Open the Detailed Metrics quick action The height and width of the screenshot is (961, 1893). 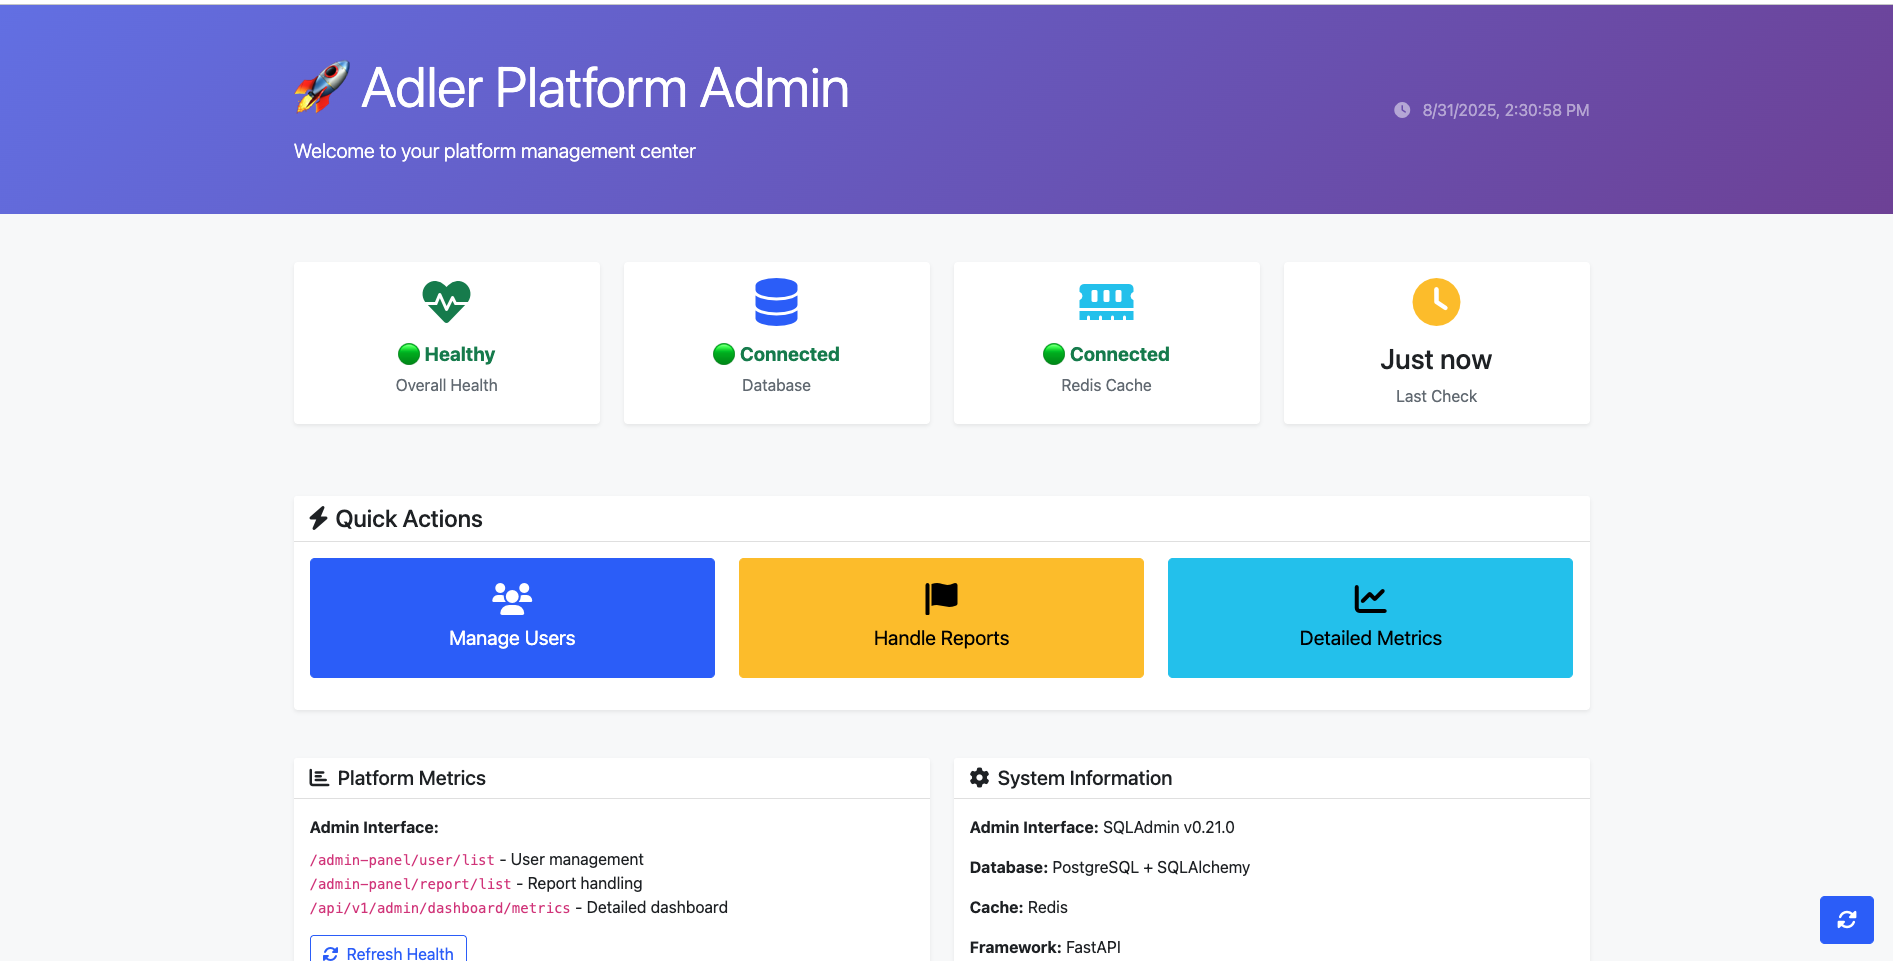click(1370, 618)
